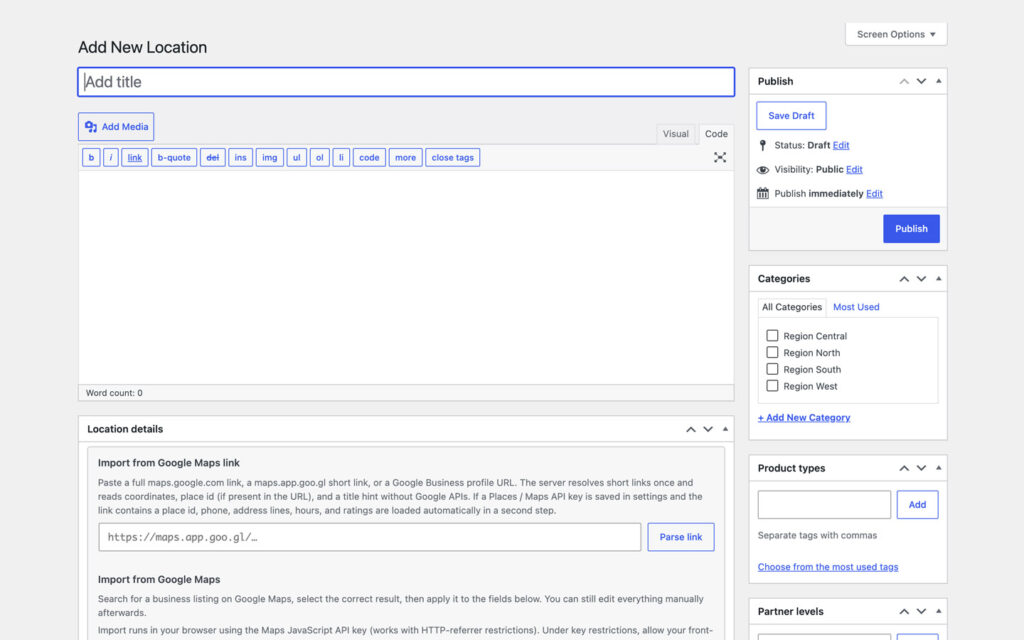1024x640 pixels.
Task: Move Categories panel up
Action: [x=904, y=279]
